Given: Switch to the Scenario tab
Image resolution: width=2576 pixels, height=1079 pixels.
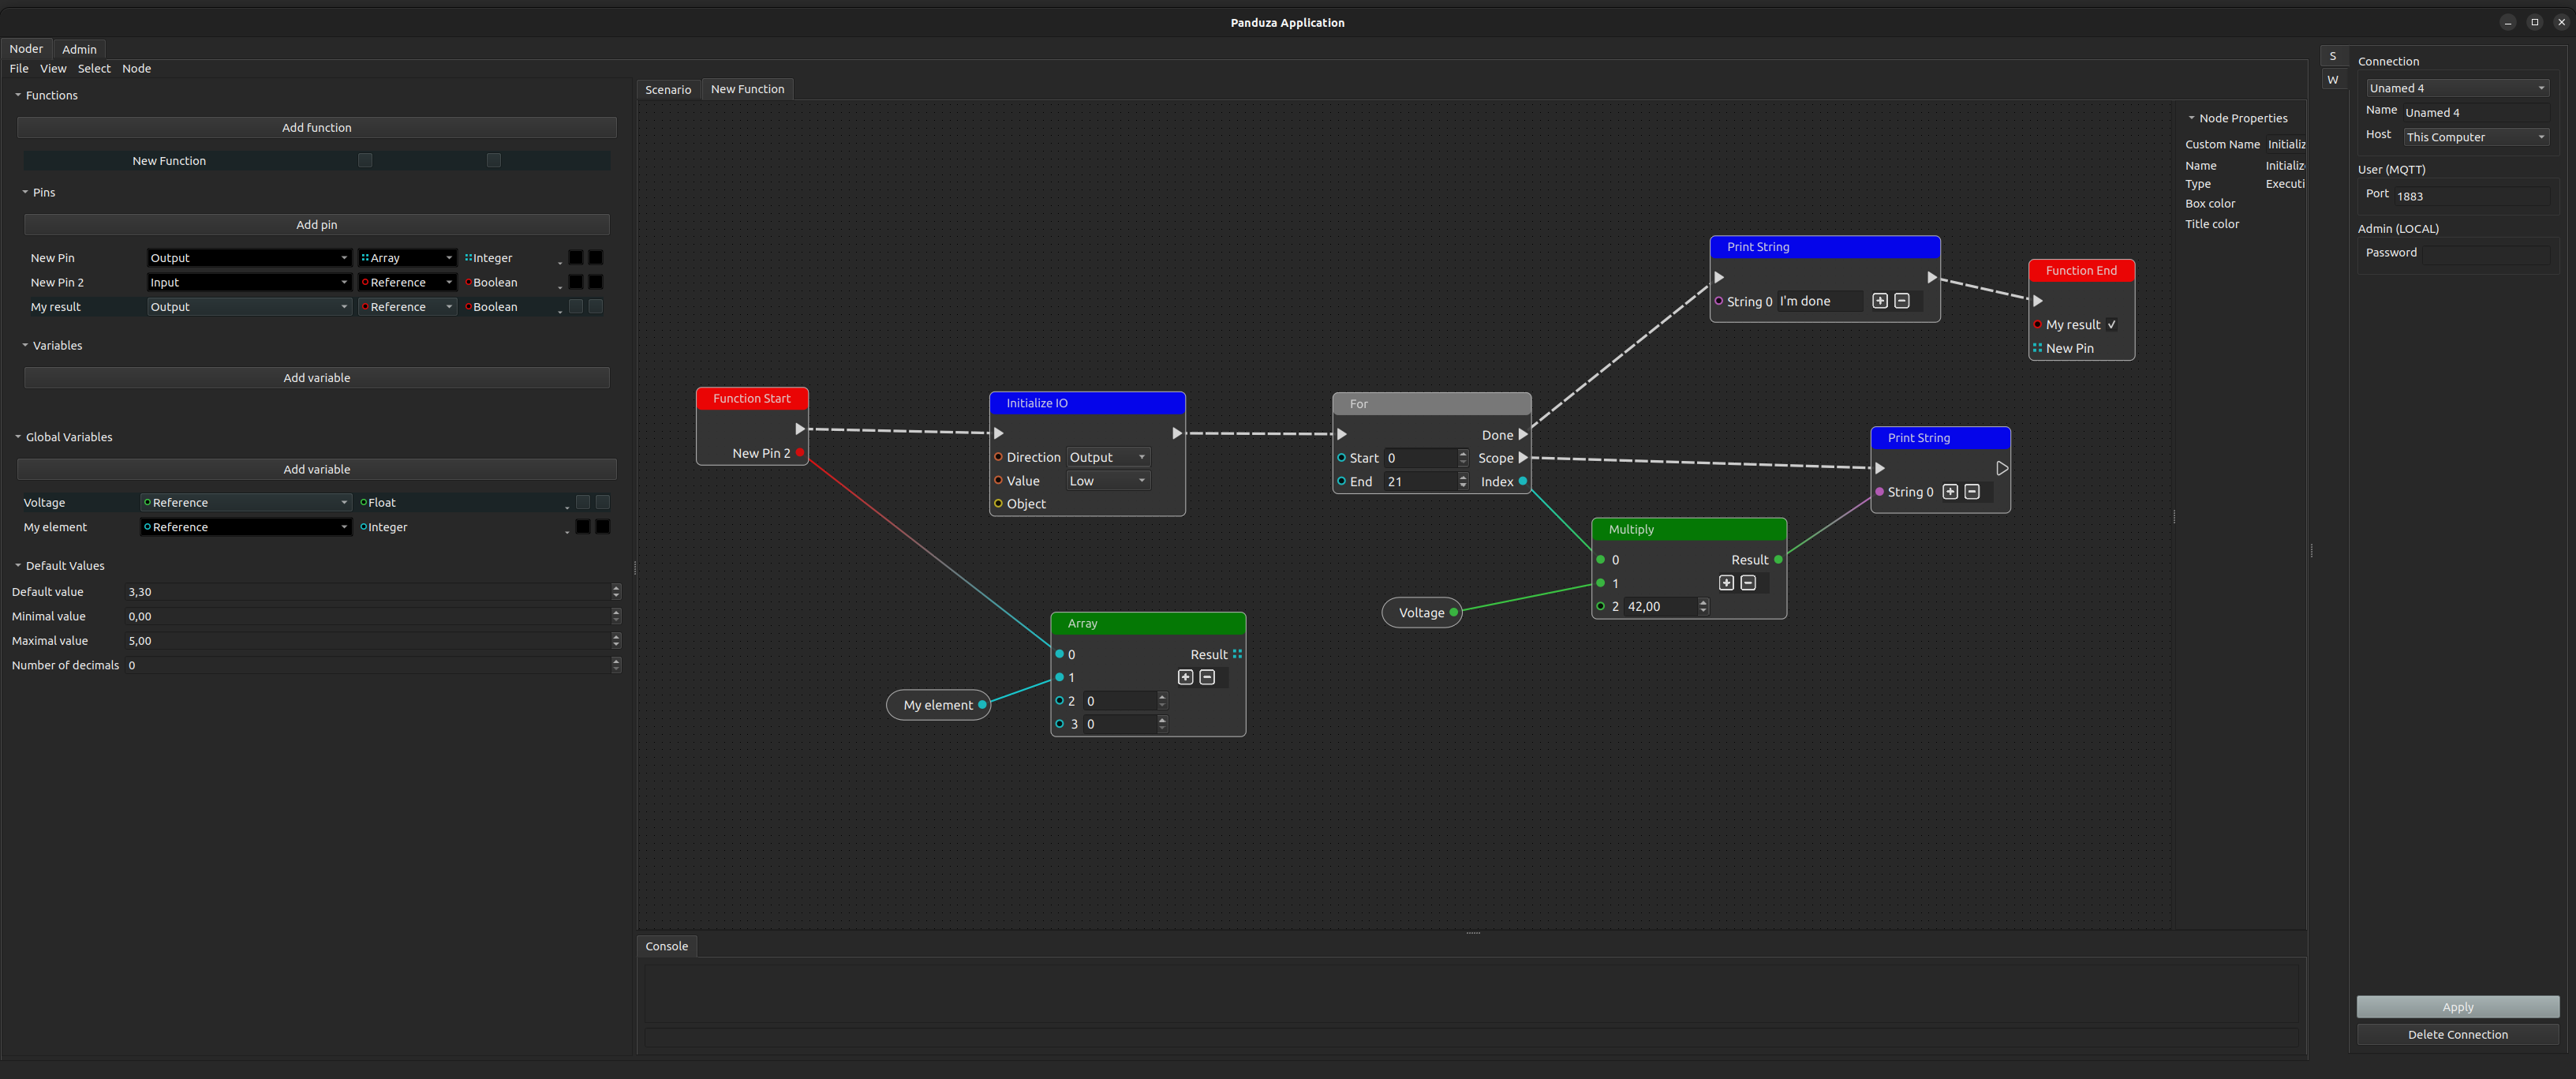Looking at the screenshot, I should click(x=668, y=89).
